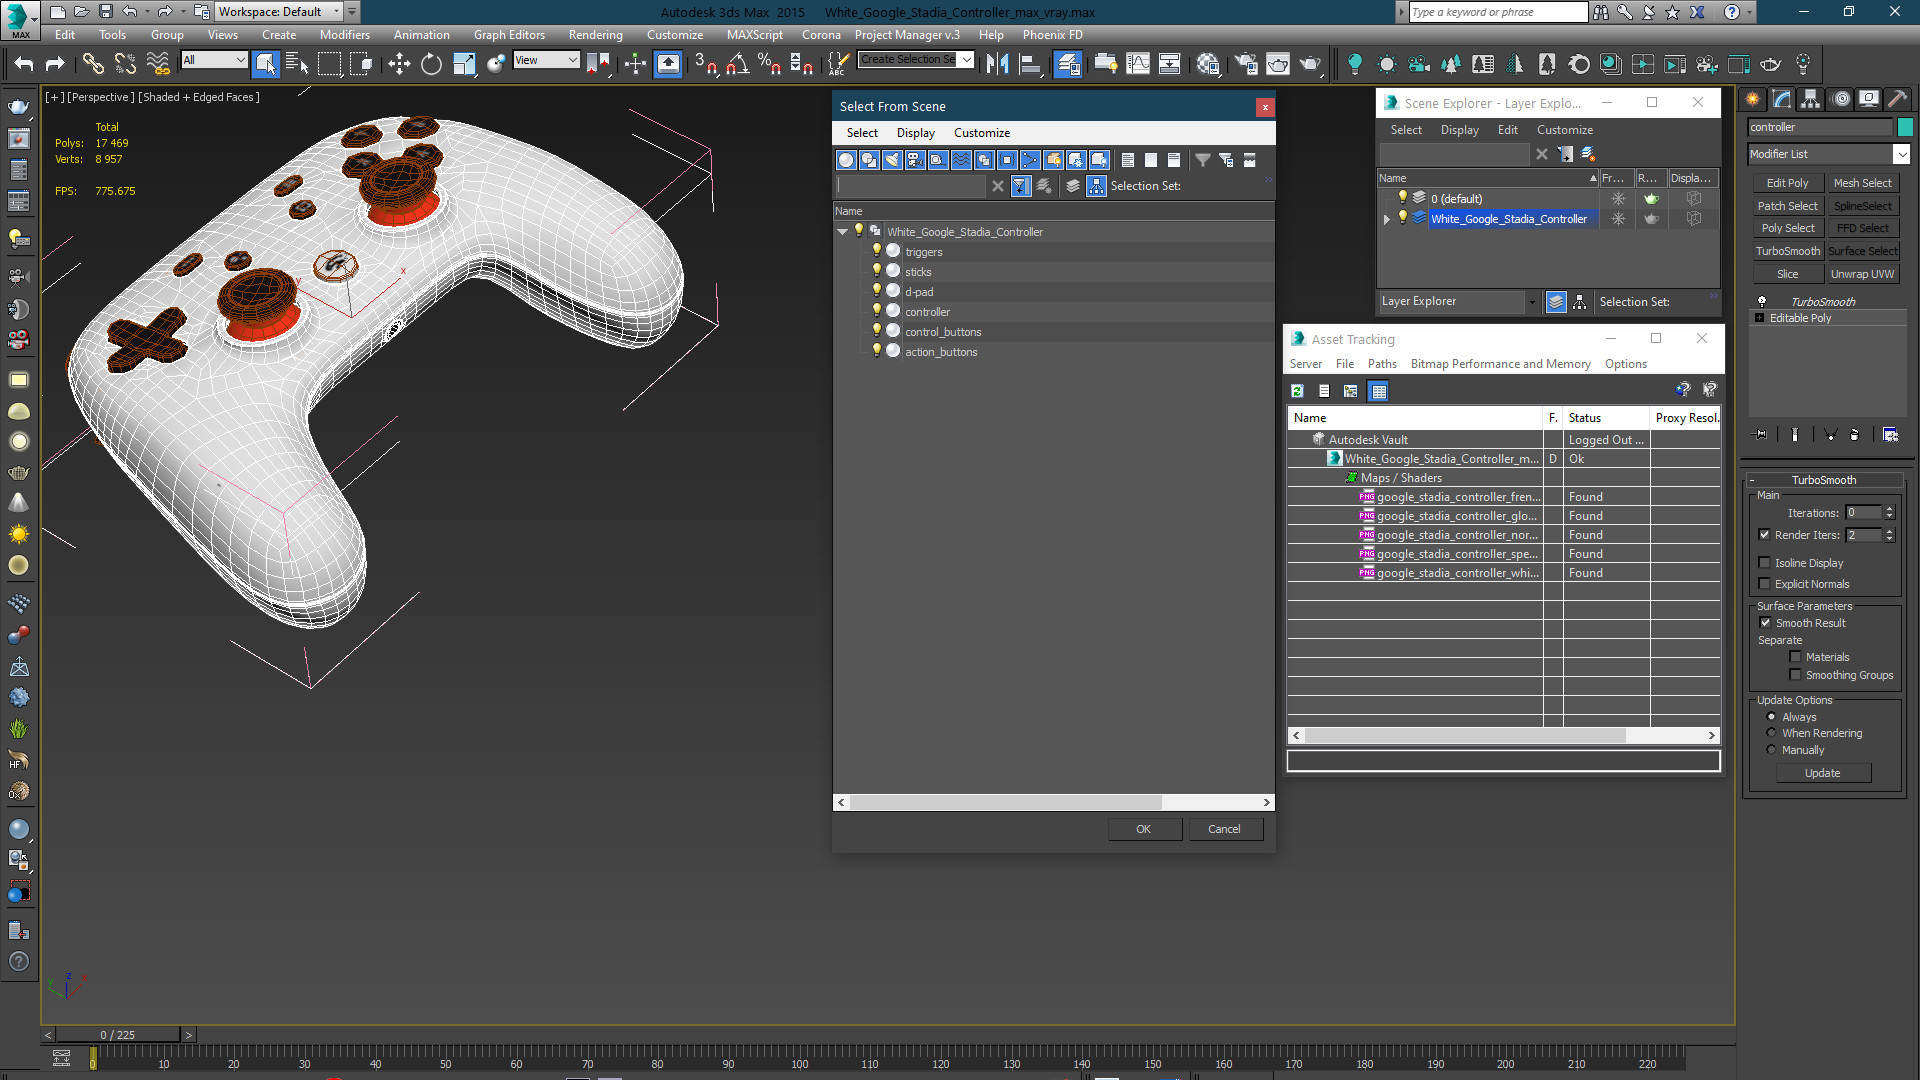
Task: Open the reference coordinate View dropdown
Action: 546,60
